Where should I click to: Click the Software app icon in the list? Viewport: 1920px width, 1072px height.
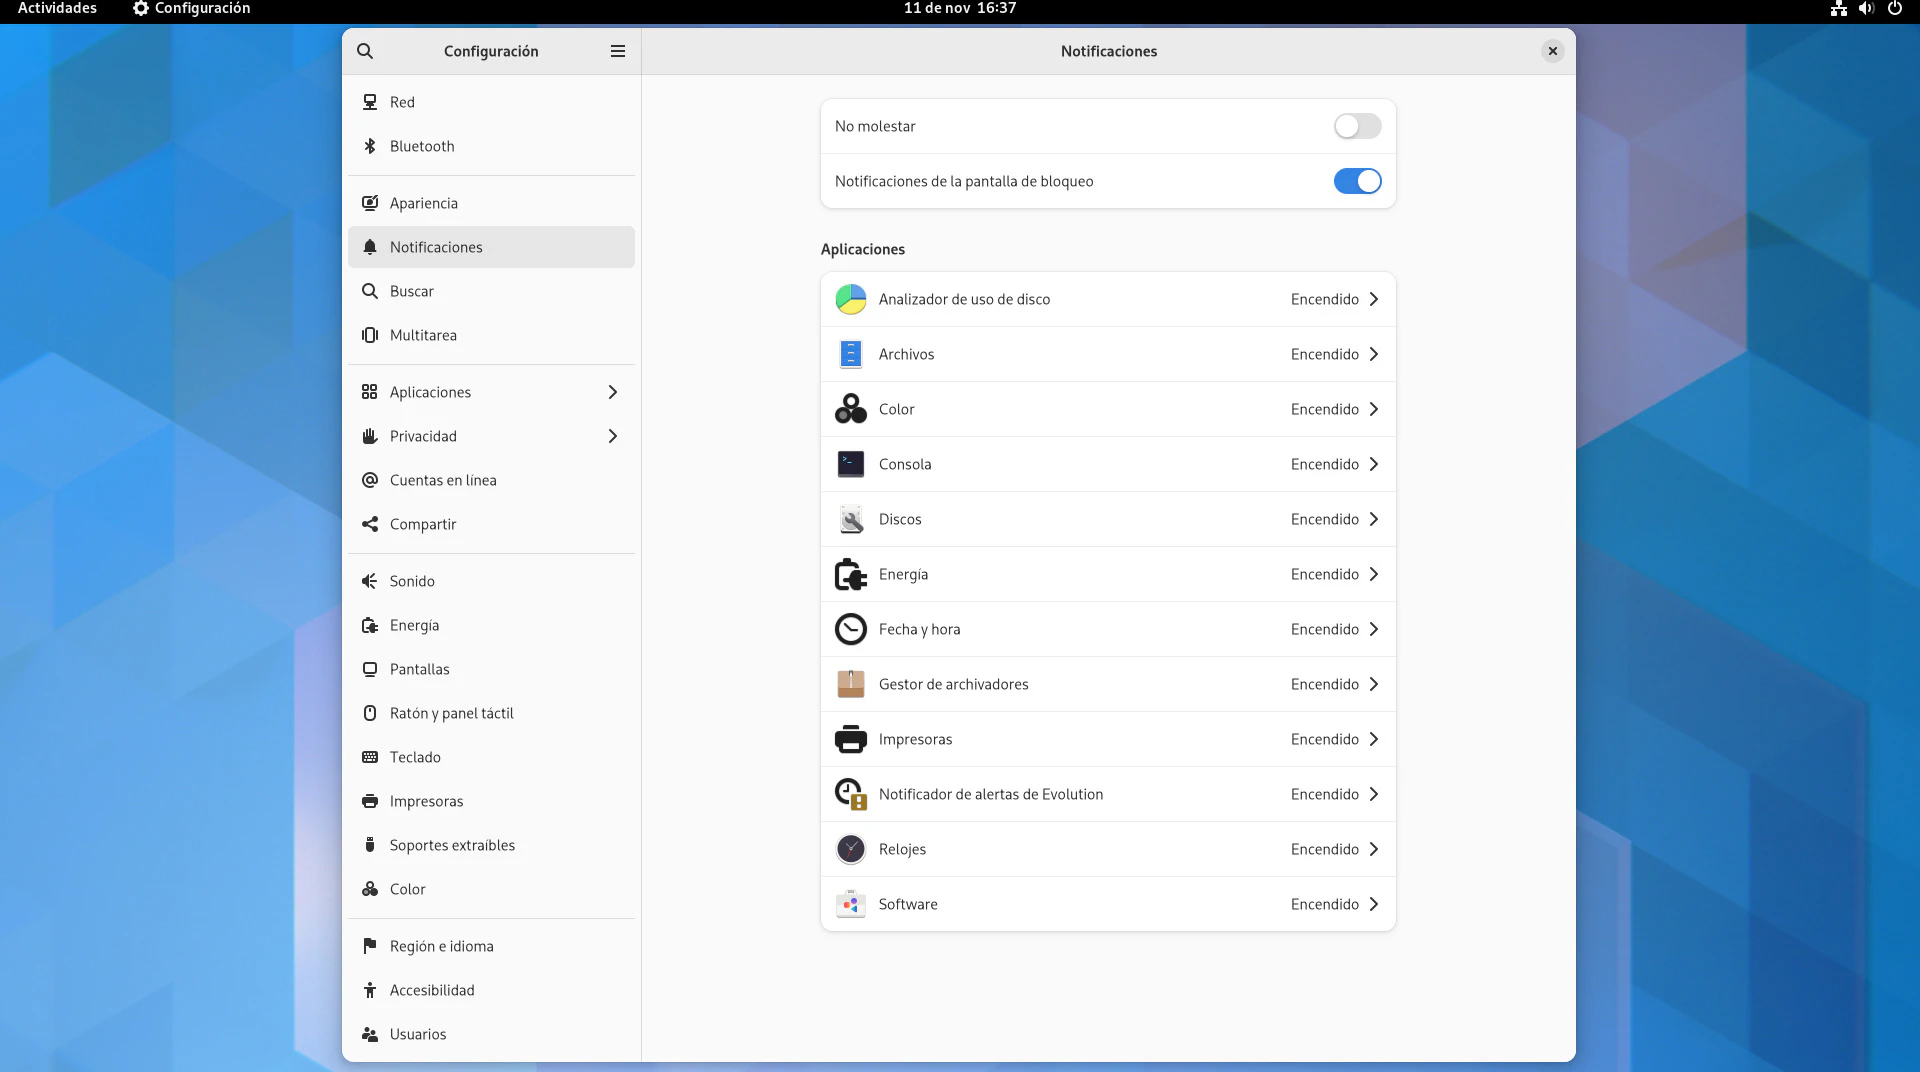click(850, 904)
